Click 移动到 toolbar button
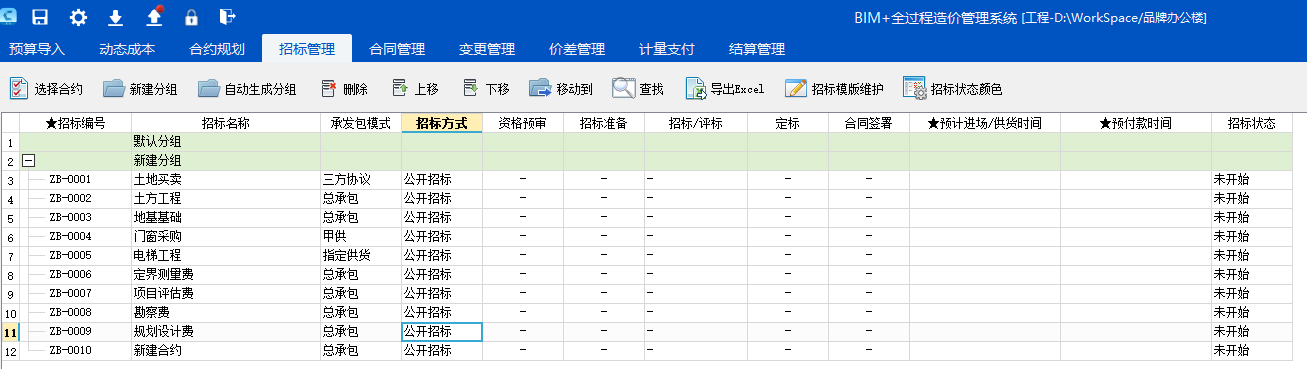The width and height of the screenshot is (1307, 369). tap(561, 89)
